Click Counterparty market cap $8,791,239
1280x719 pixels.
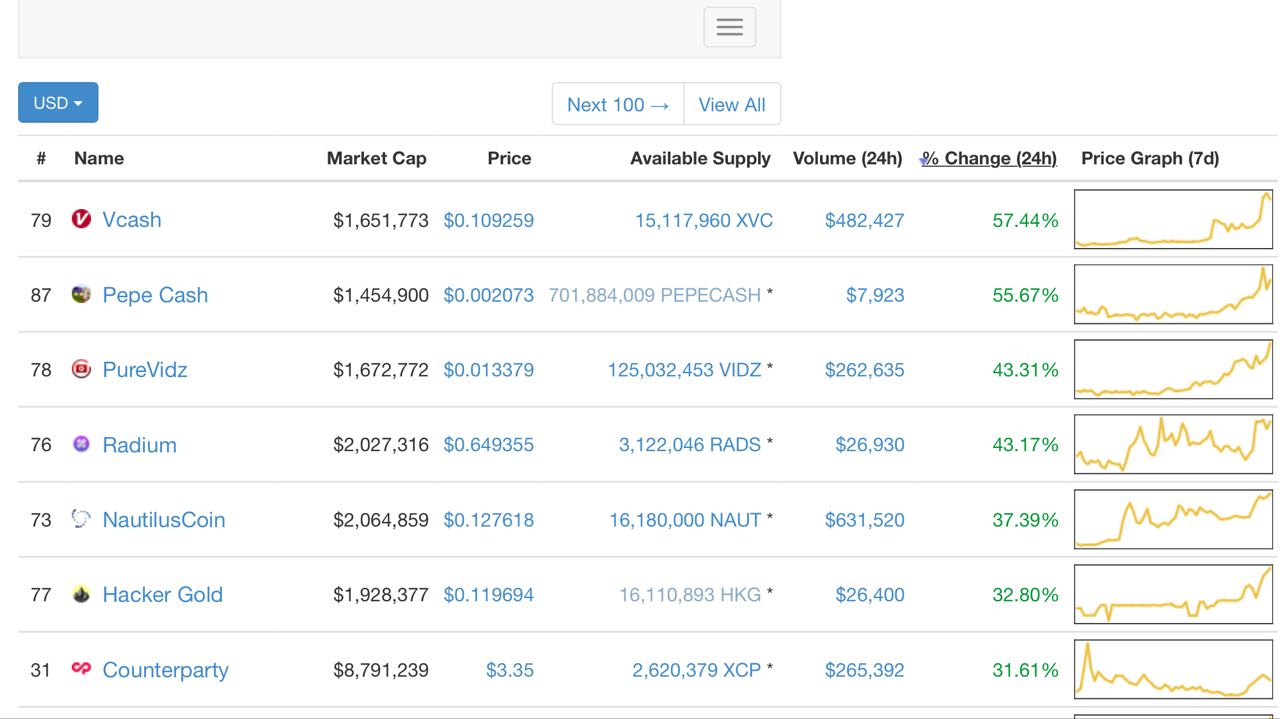click(381, 670)
